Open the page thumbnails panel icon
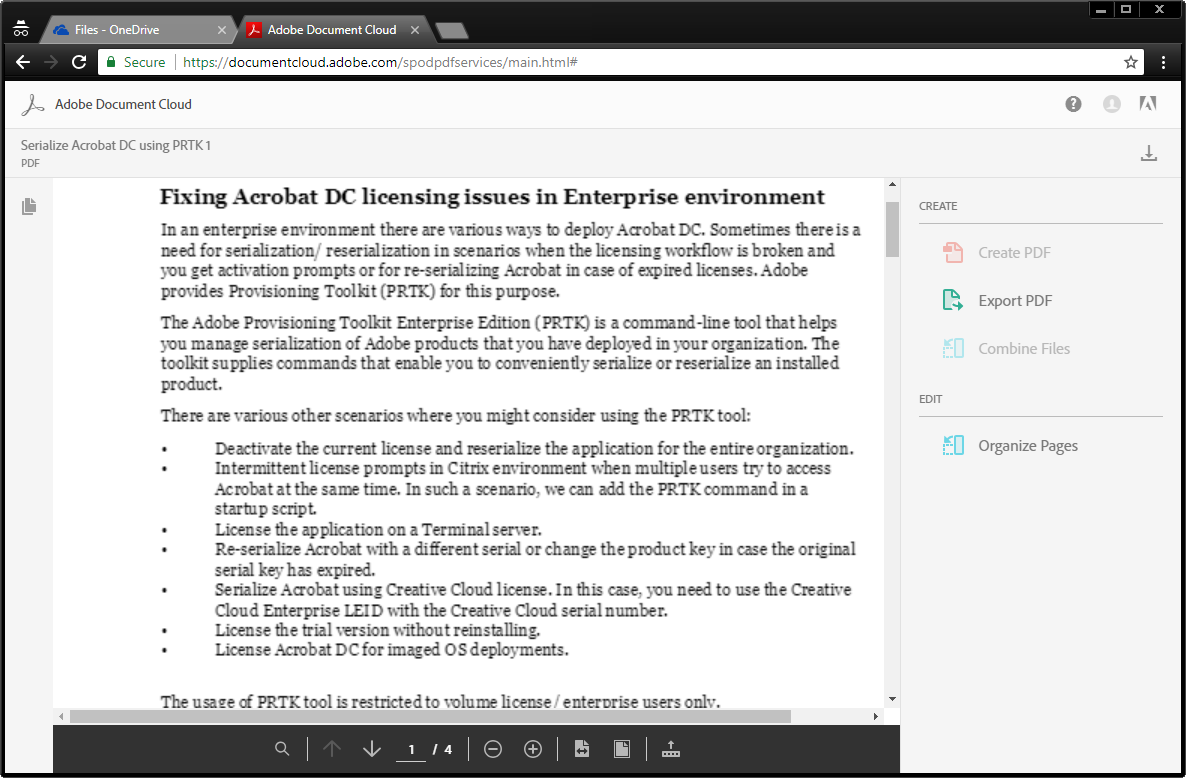This screenshot has width=1186, height=778. (29, 206)
